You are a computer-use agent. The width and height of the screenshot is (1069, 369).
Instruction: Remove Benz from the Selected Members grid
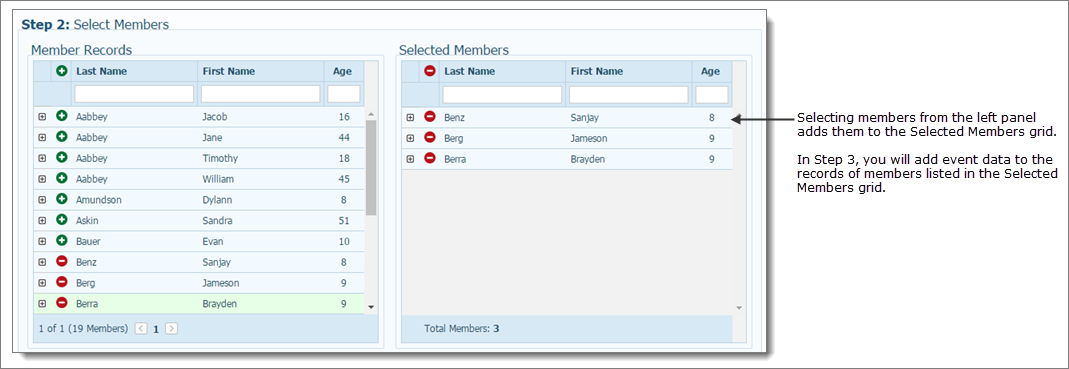click(430, 117)
